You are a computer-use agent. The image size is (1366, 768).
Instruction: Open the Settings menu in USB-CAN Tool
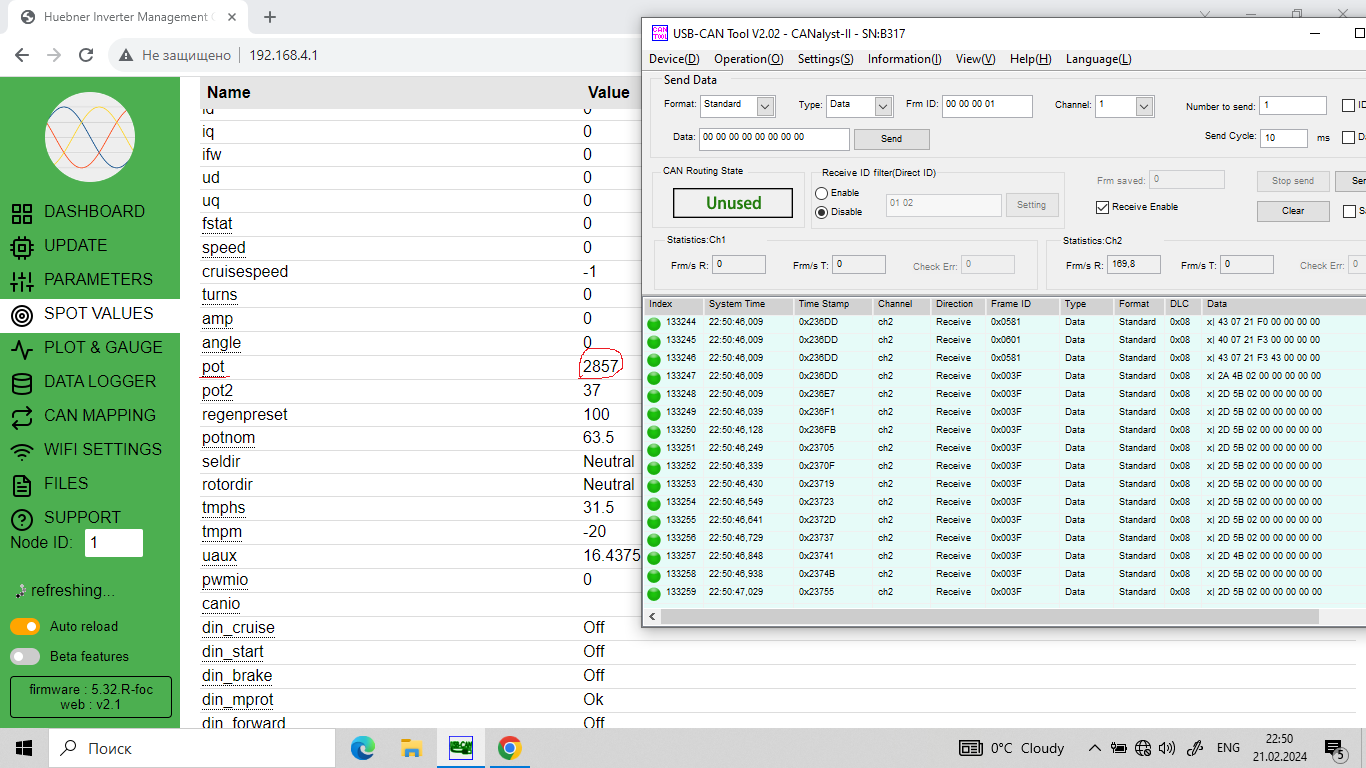pyautogui.click(x=825, y=59)
